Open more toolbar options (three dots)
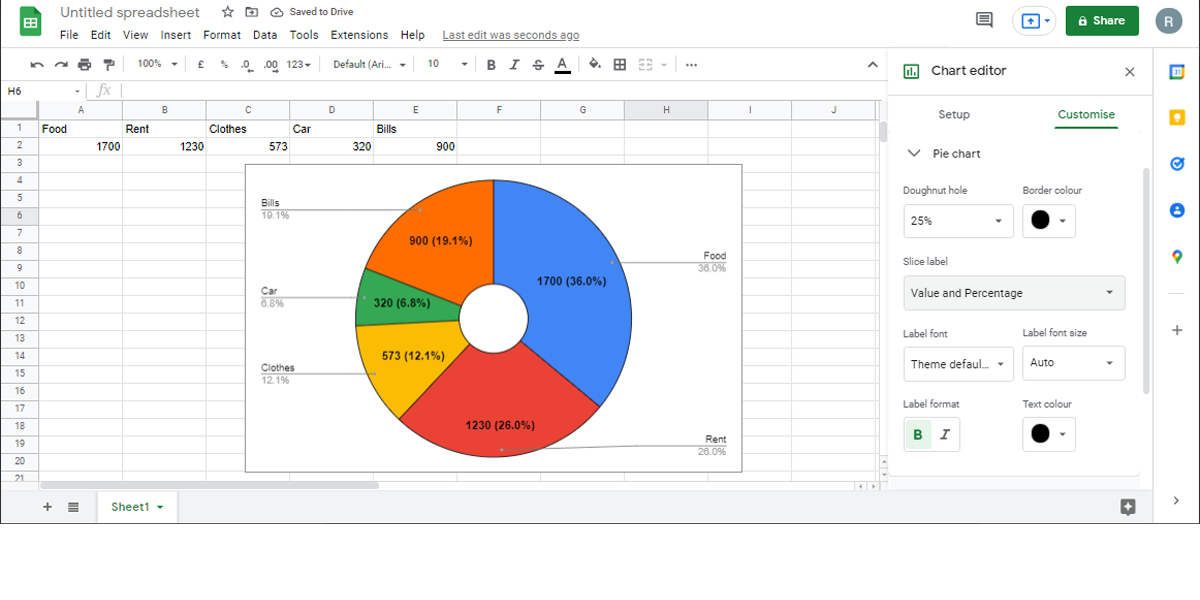This screenshot has height=600, width=1200. tap(691, 64)
